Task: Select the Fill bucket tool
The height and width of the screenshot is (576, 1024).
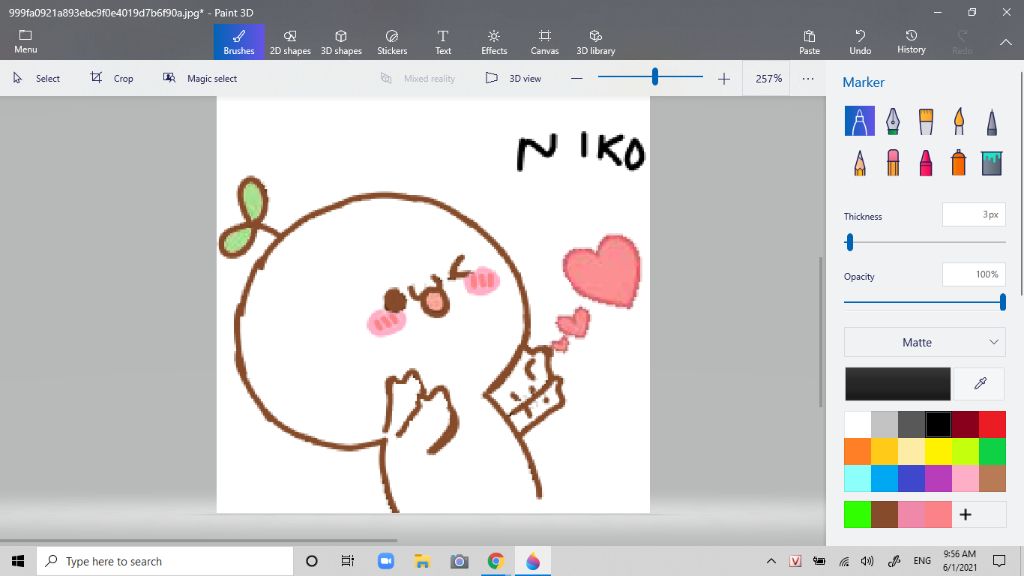Action: (991, 162)
